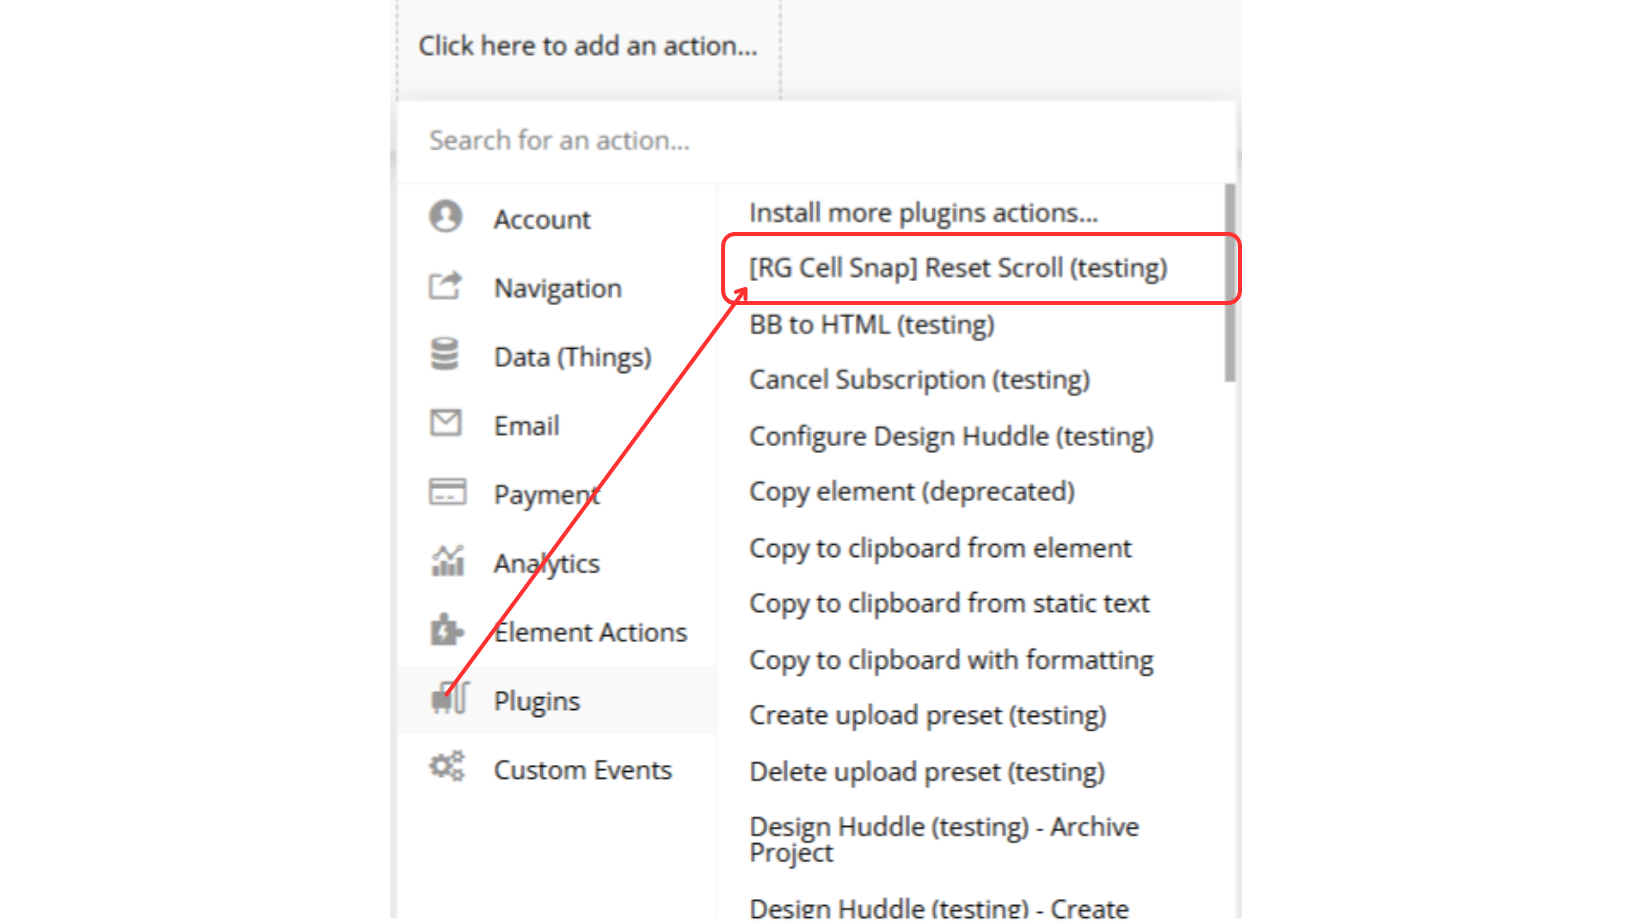Click the Custom Events gears icon
1640x924 pixels.
(x=447, y=768)
